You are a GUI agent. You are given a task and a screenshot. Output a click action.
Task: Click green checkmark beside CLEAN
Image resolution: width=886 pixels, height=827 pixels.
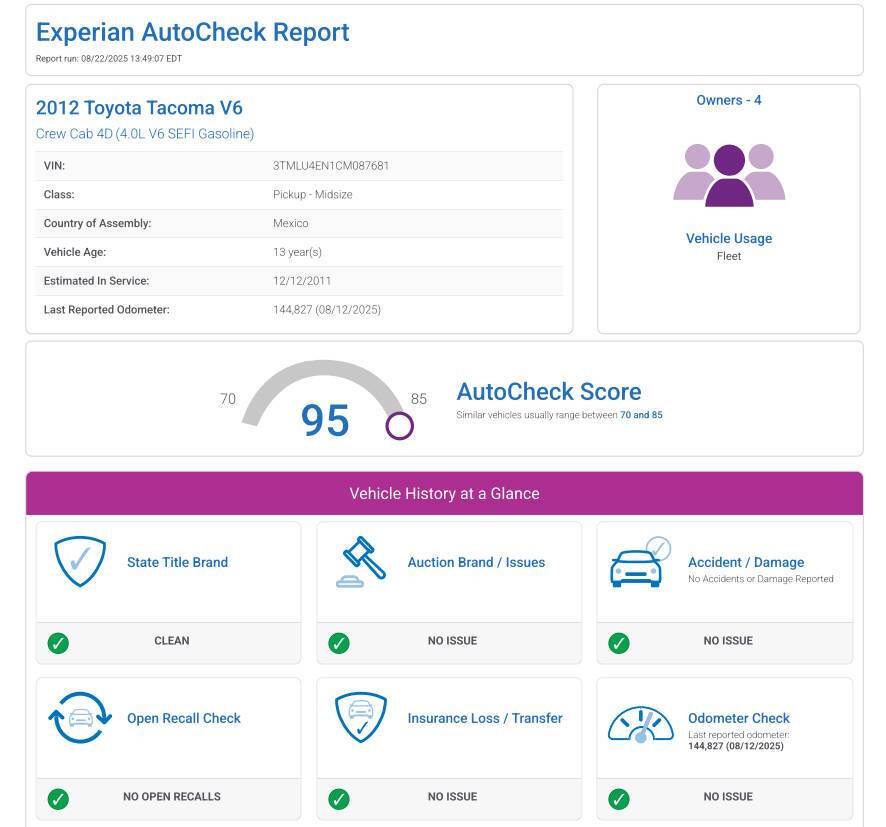click(x=58, y=643)
